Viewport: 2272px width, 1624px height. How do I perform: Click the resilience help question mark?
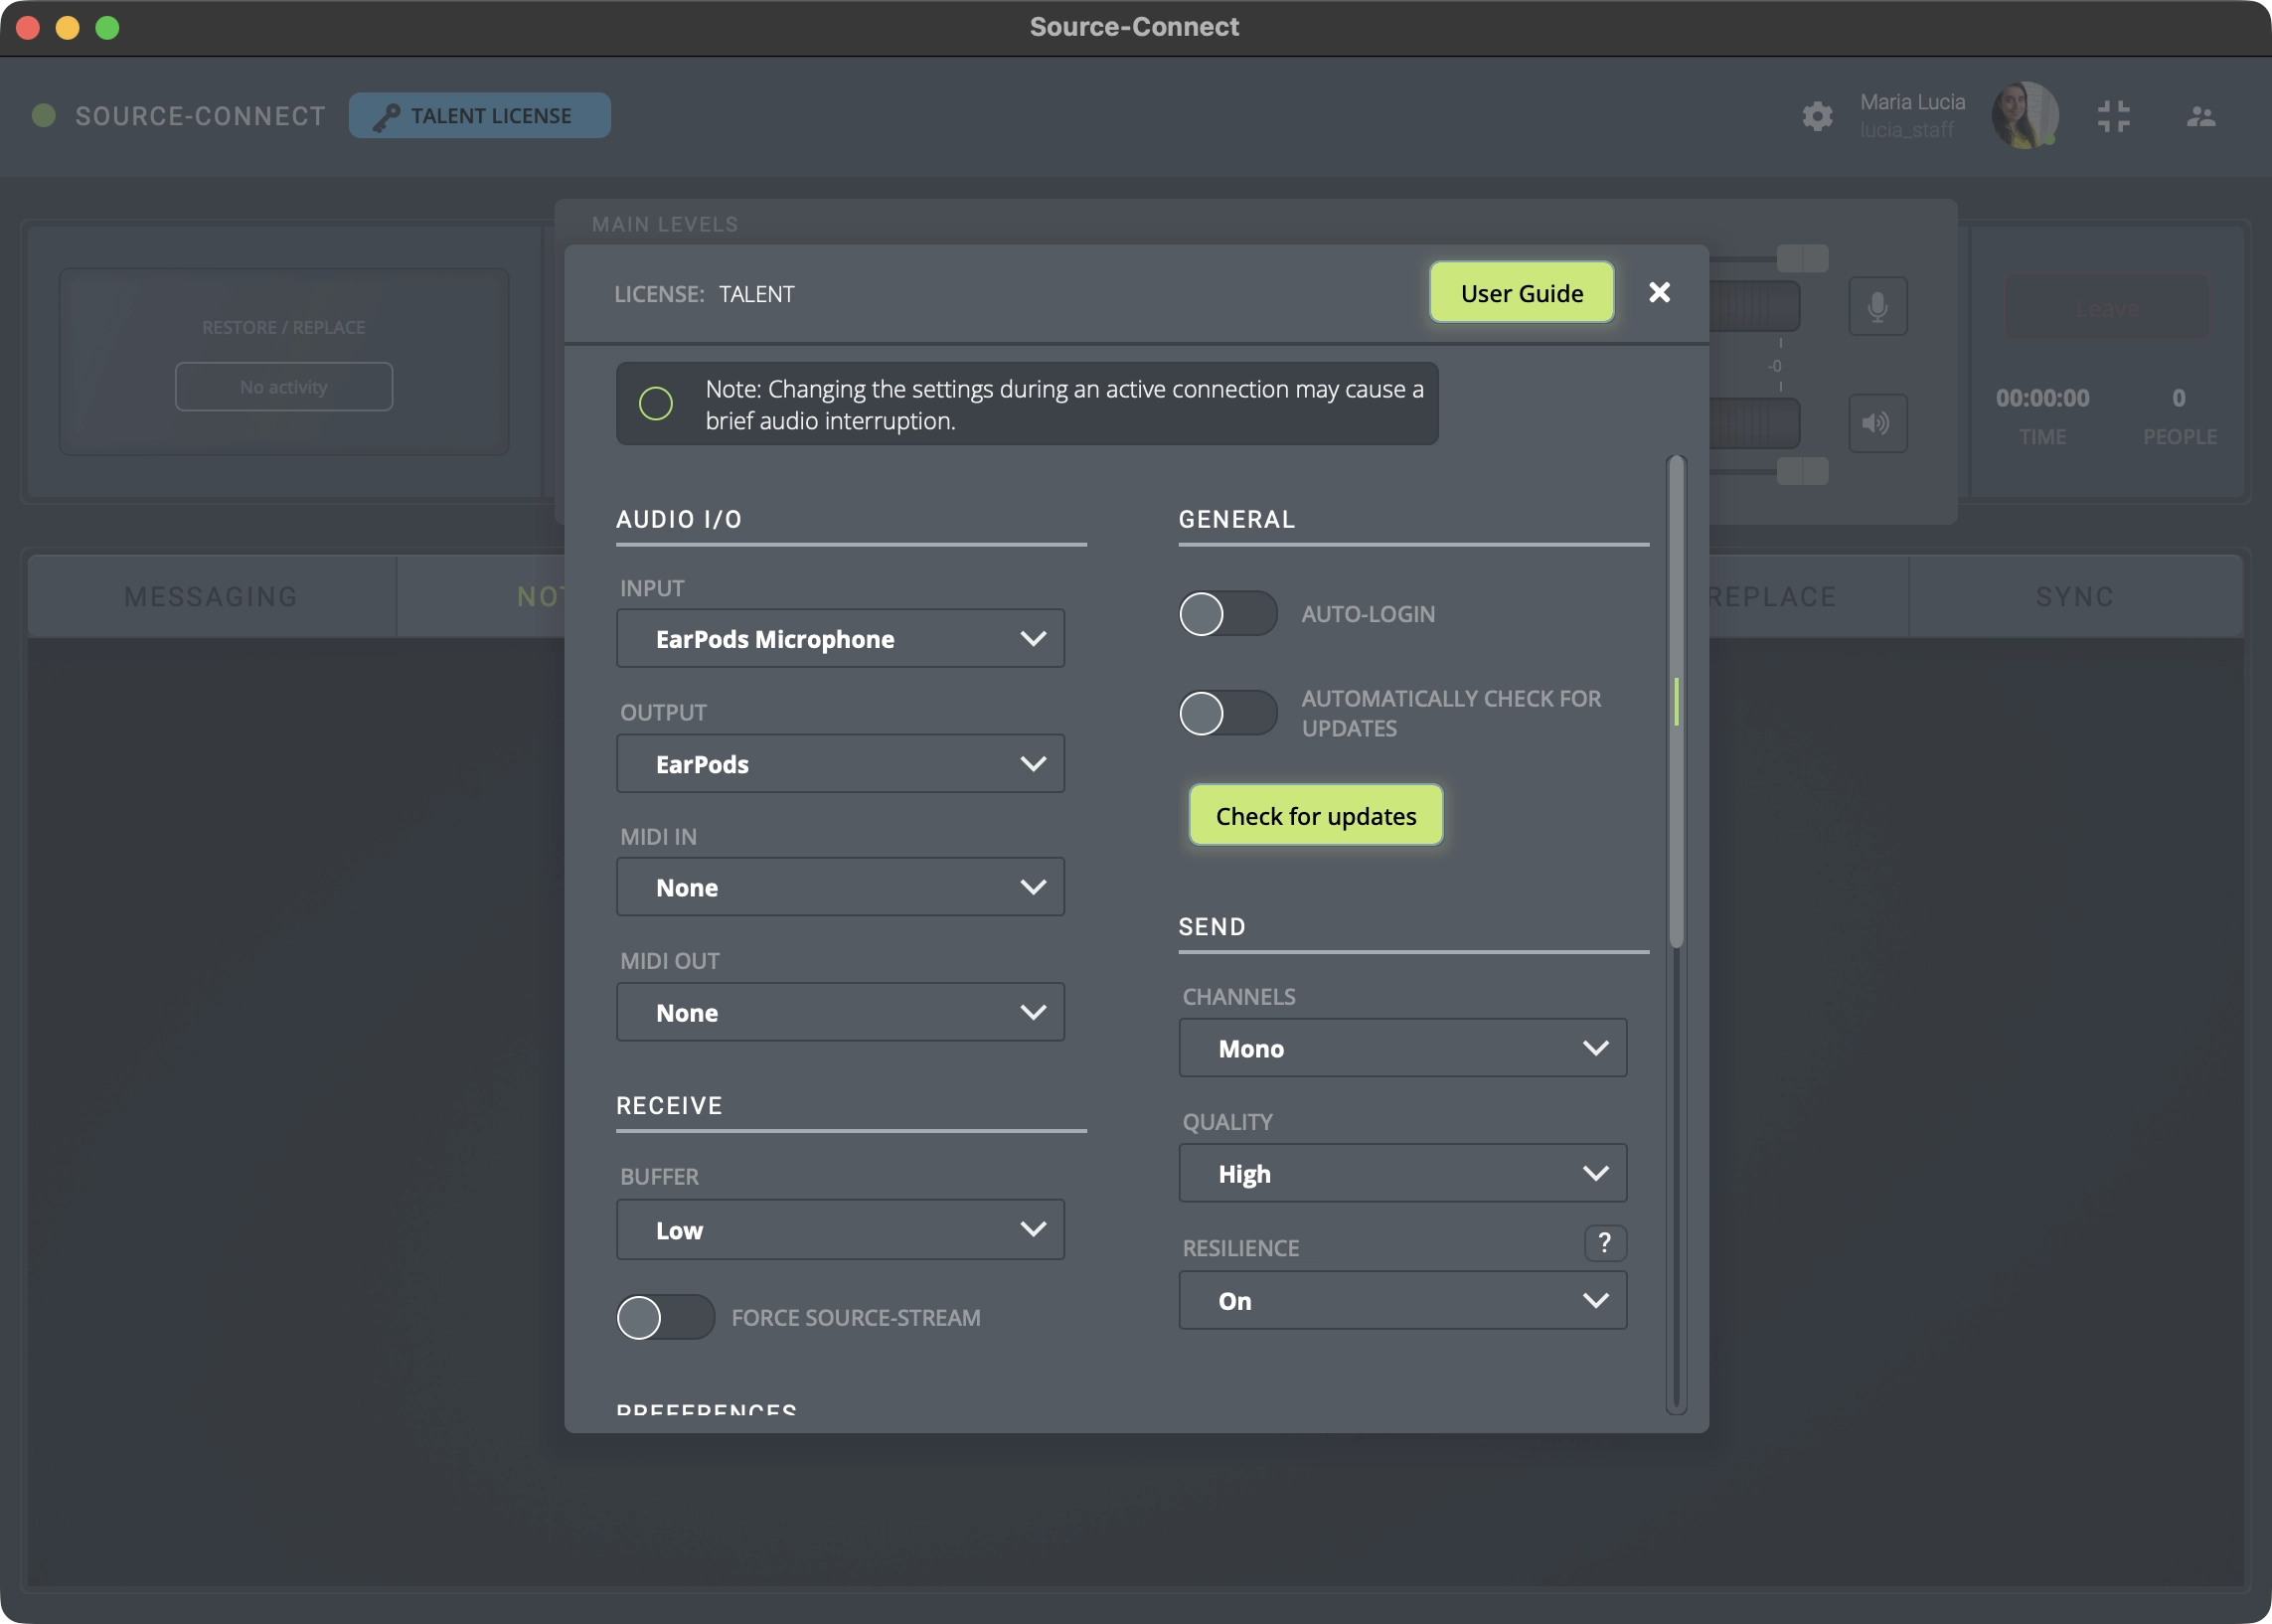click(1604, 1242)
